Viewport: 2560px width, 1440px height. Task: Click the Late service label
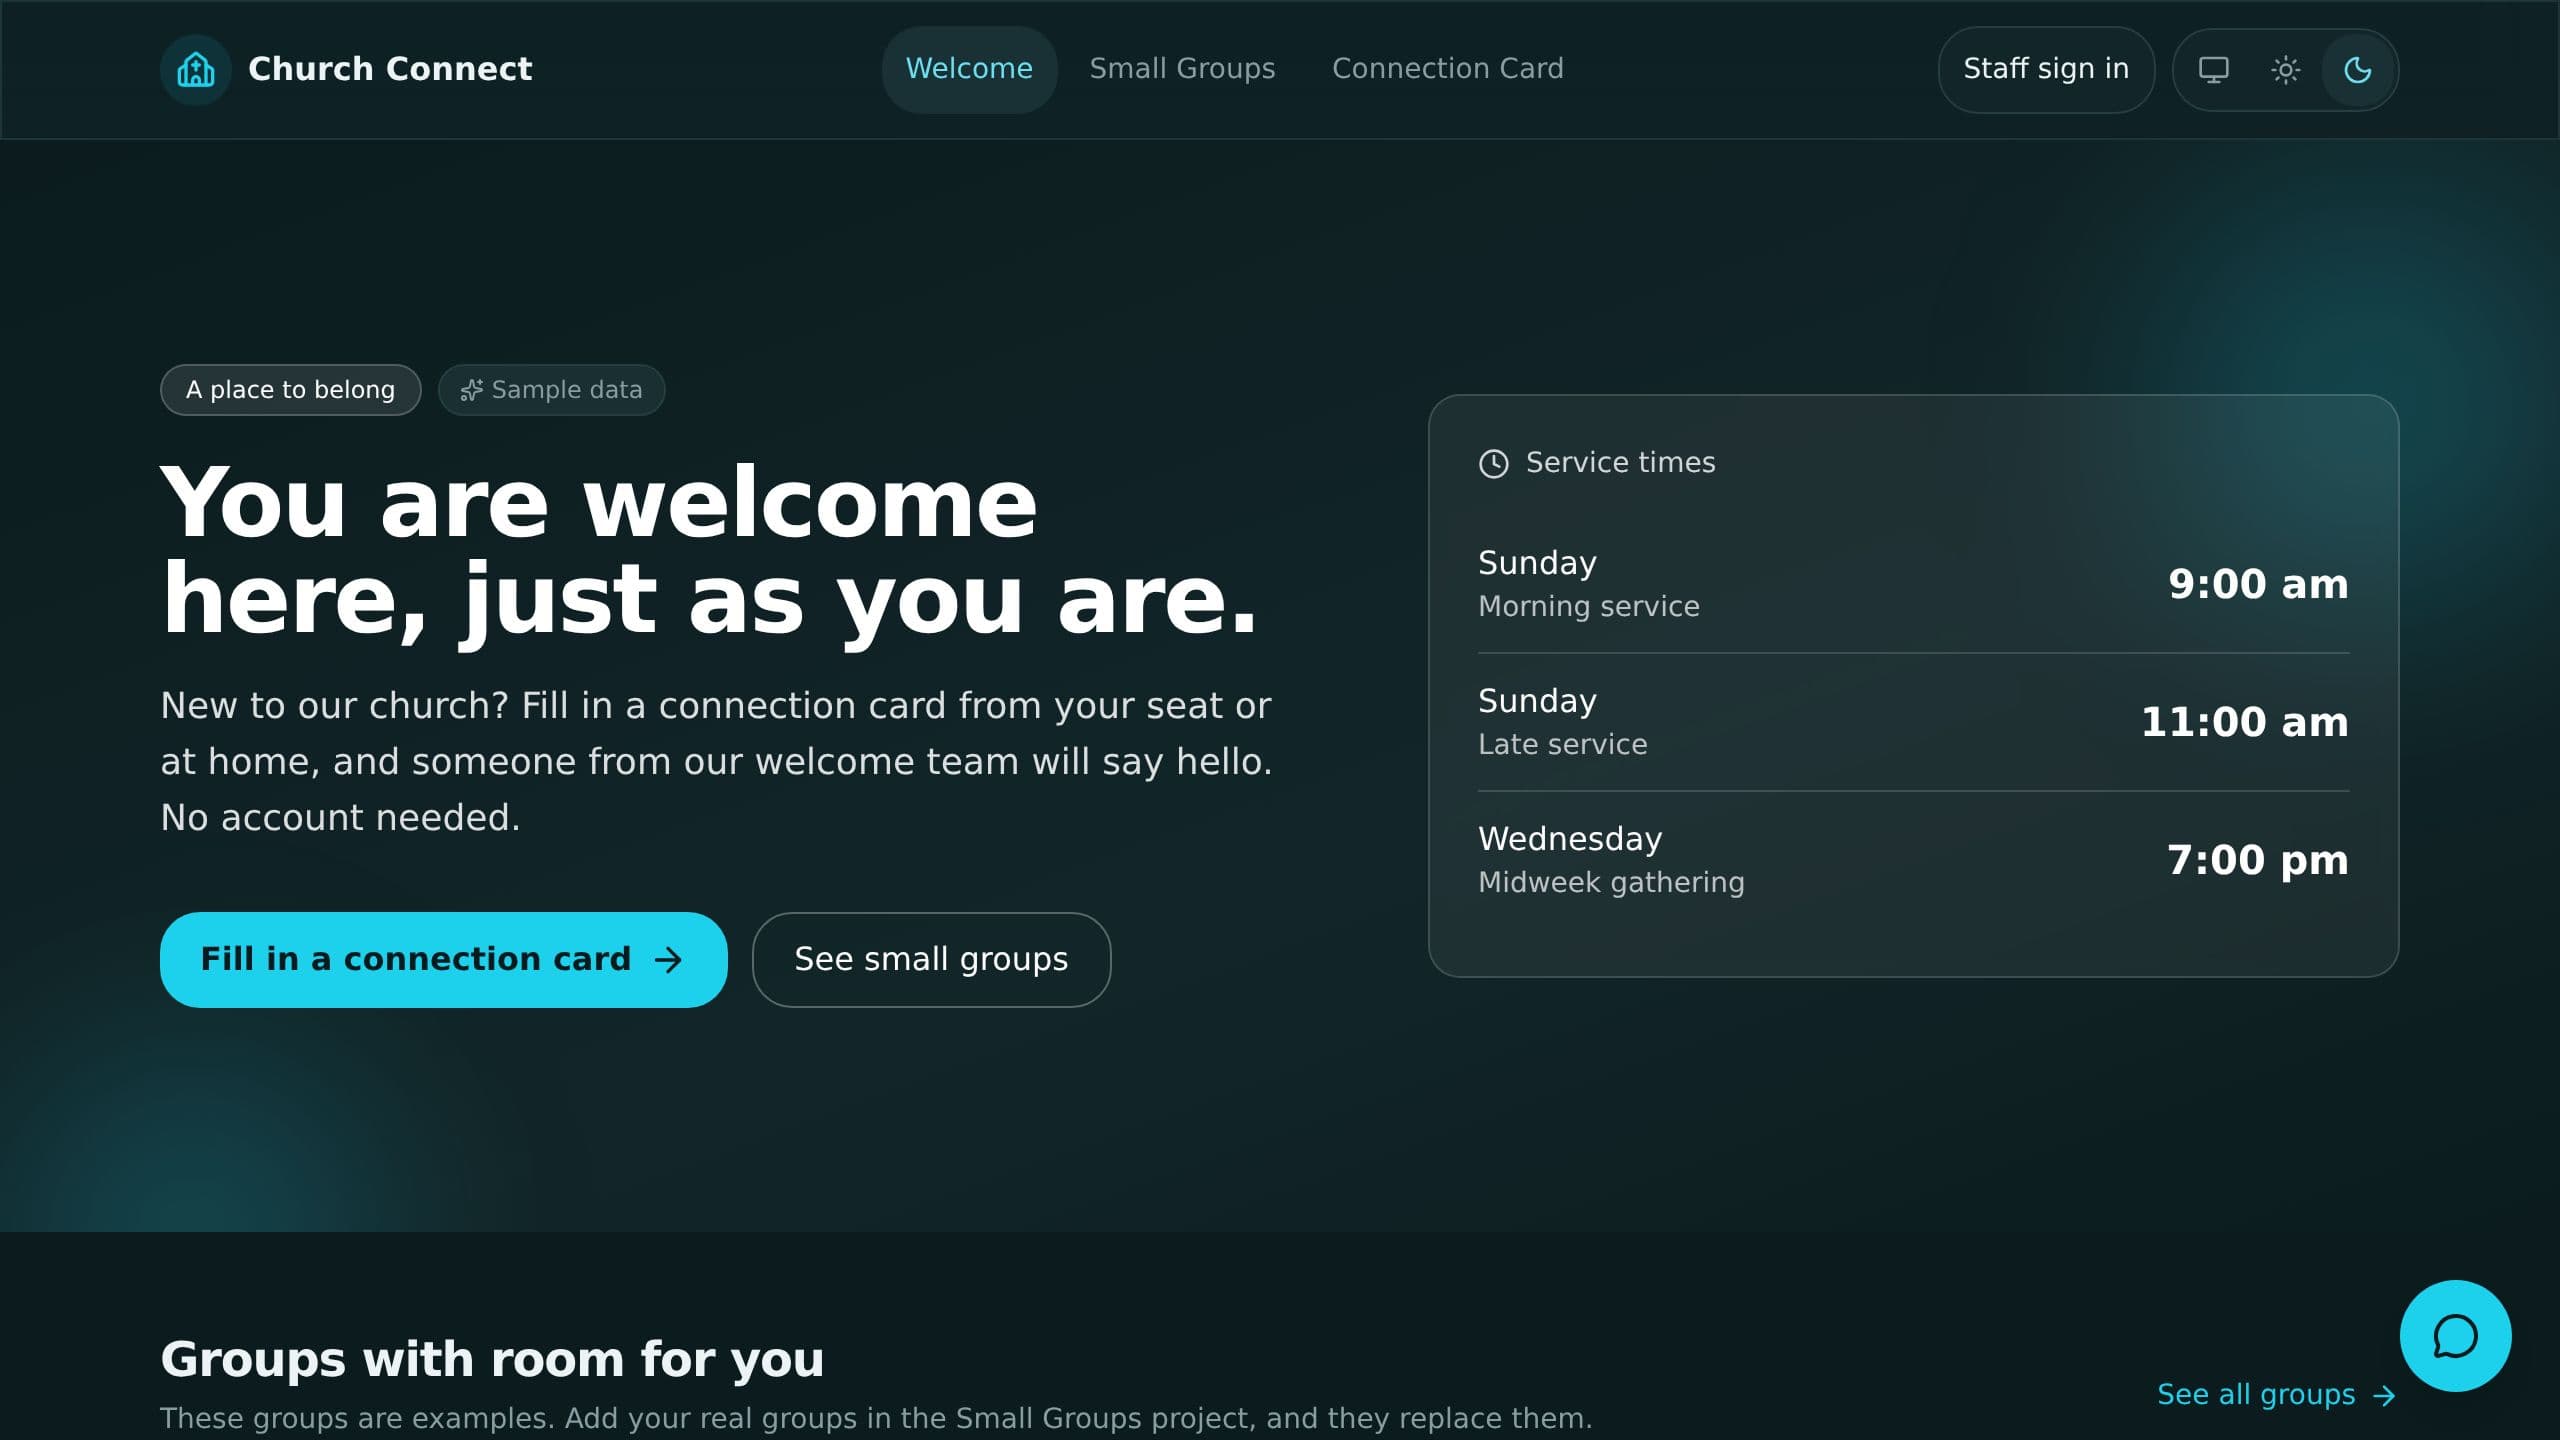click(x=1562, y=744)
